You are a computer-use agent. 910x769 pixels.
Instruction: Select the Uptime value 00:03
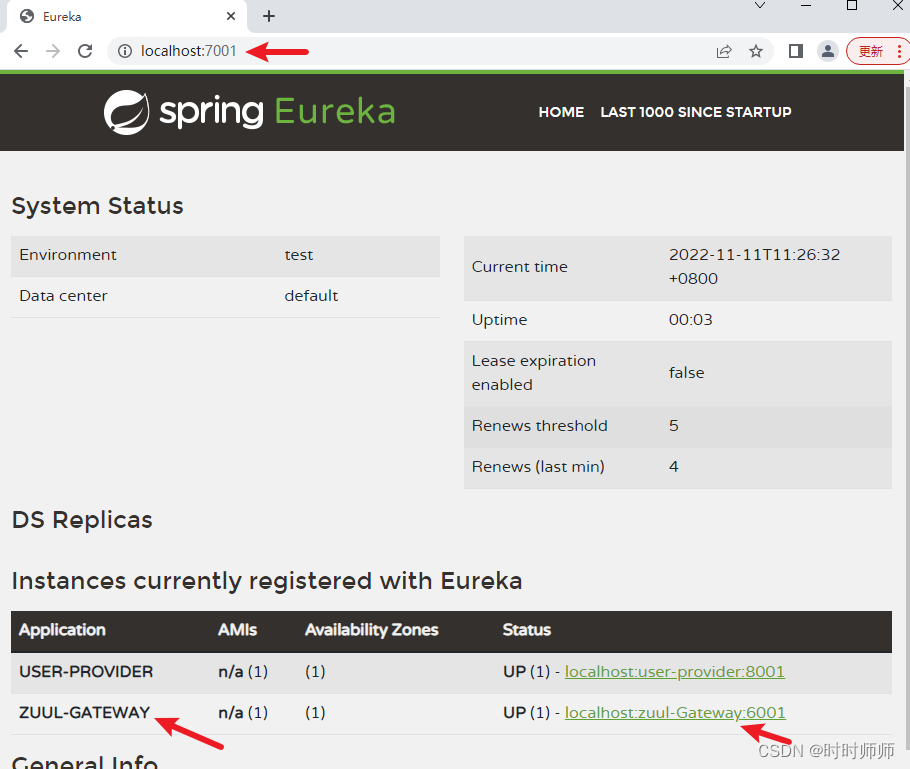[690, 320]
